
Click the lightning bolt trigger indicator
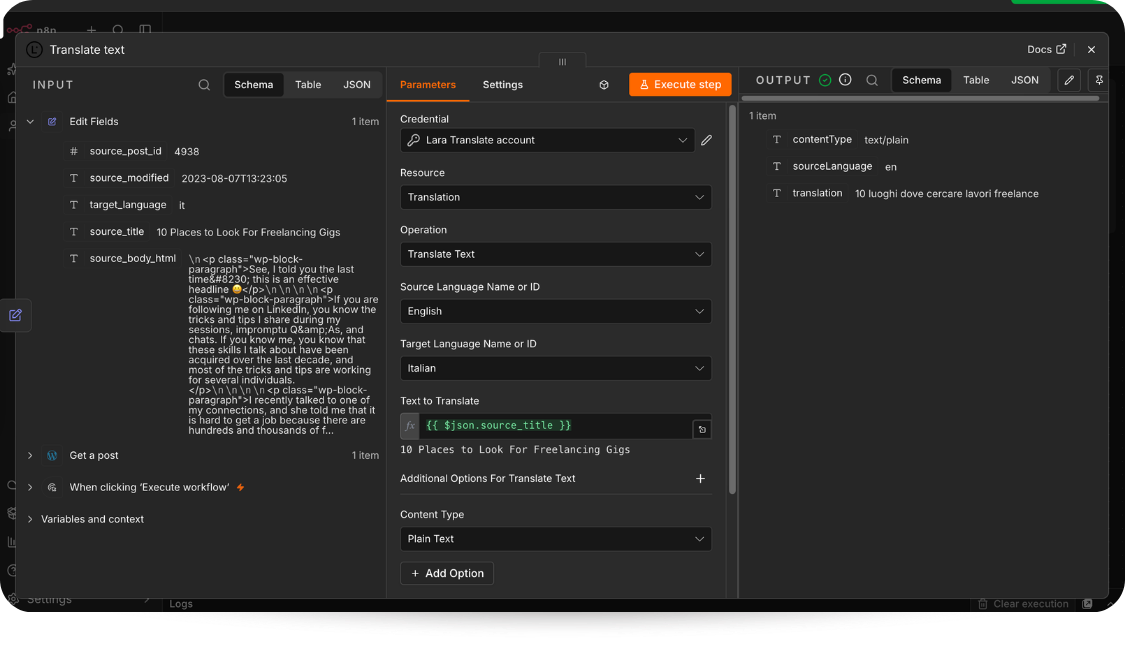241,487
